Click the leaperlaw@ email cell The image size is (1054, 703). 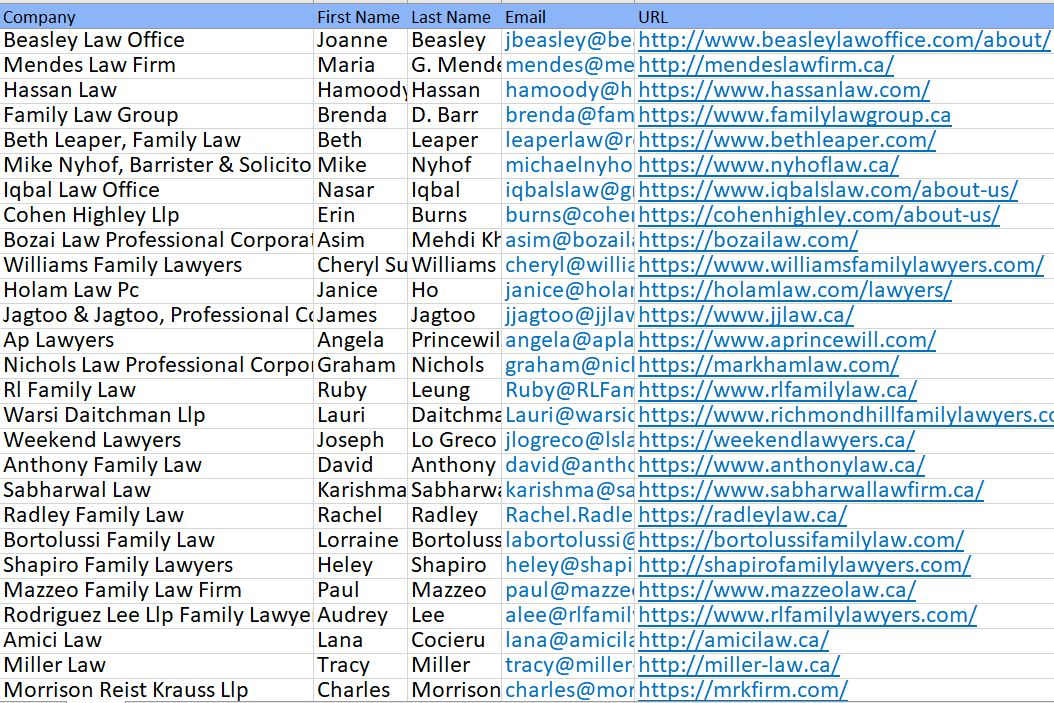click(x=569, y=140)
